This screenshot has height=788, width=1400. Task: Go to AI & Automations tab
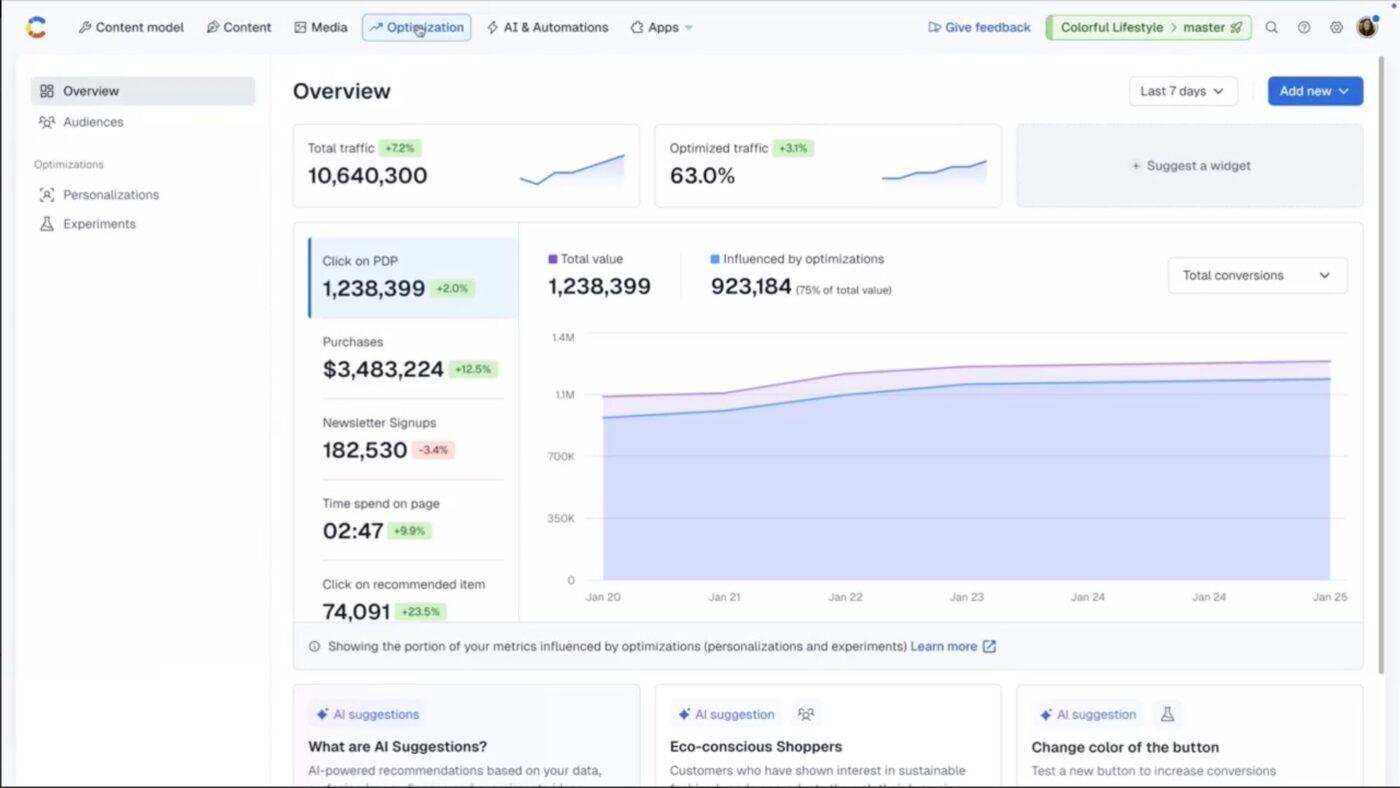coord(547,27)
